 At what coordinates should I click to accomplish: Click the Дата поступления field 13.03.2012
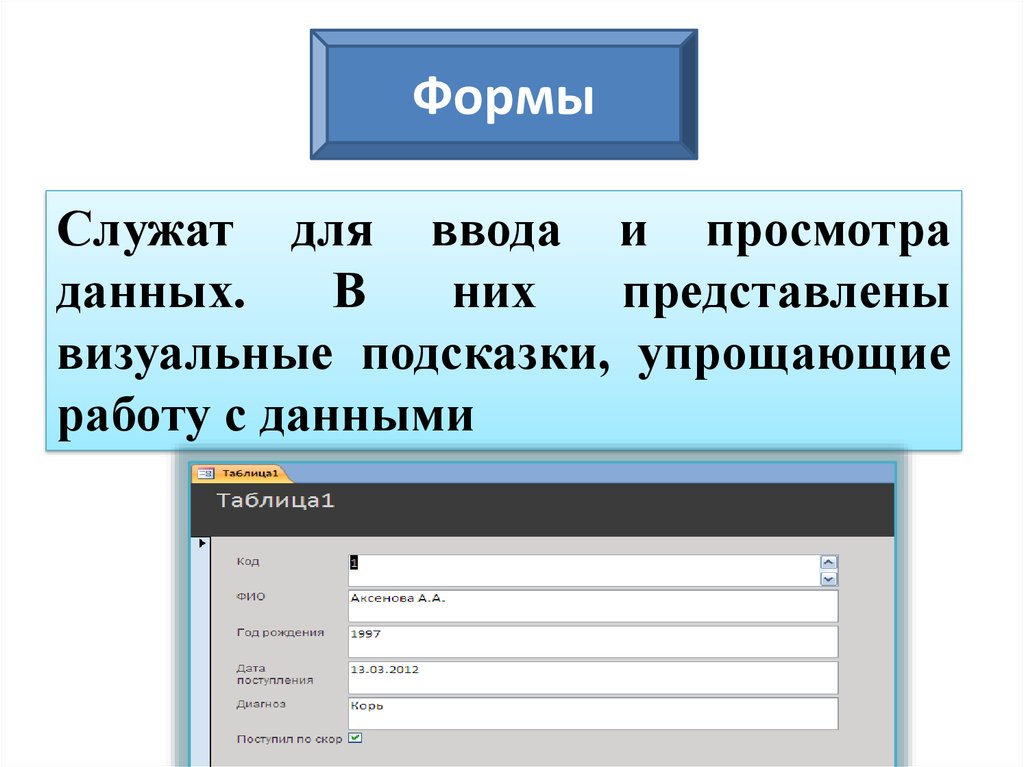tap(593, 677)
